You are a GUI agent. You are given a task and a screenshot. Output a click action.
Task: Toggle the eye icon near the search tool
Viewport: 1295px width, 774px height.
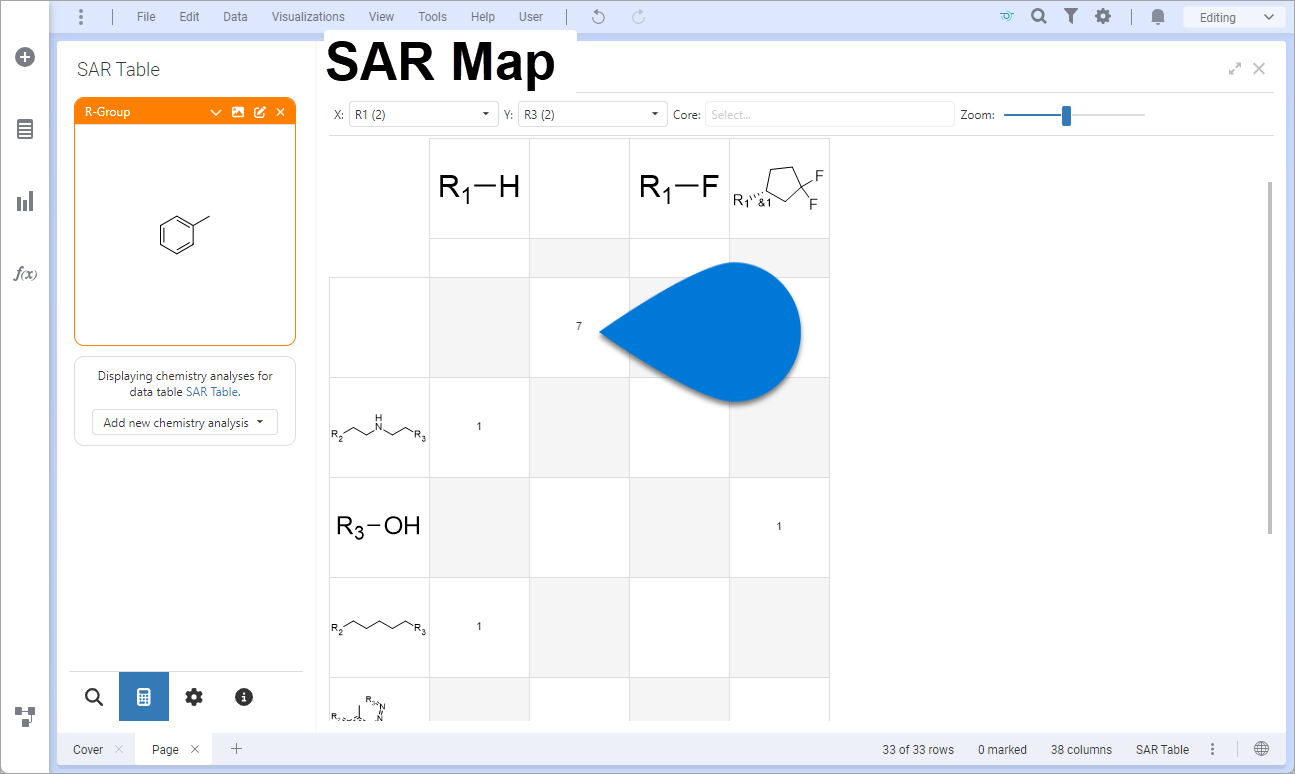point(1006,16)
